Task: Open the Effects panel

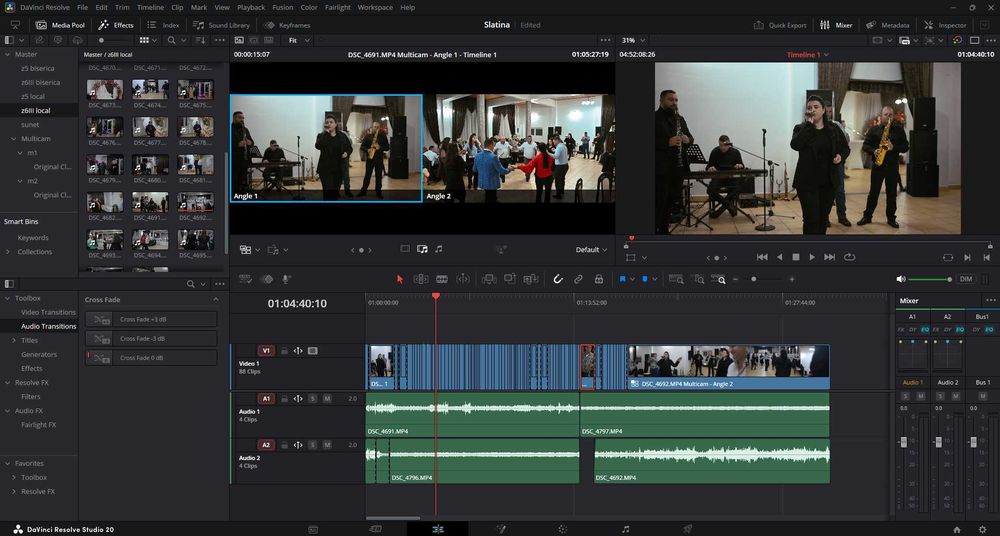Action: click(x=115, y=25)
